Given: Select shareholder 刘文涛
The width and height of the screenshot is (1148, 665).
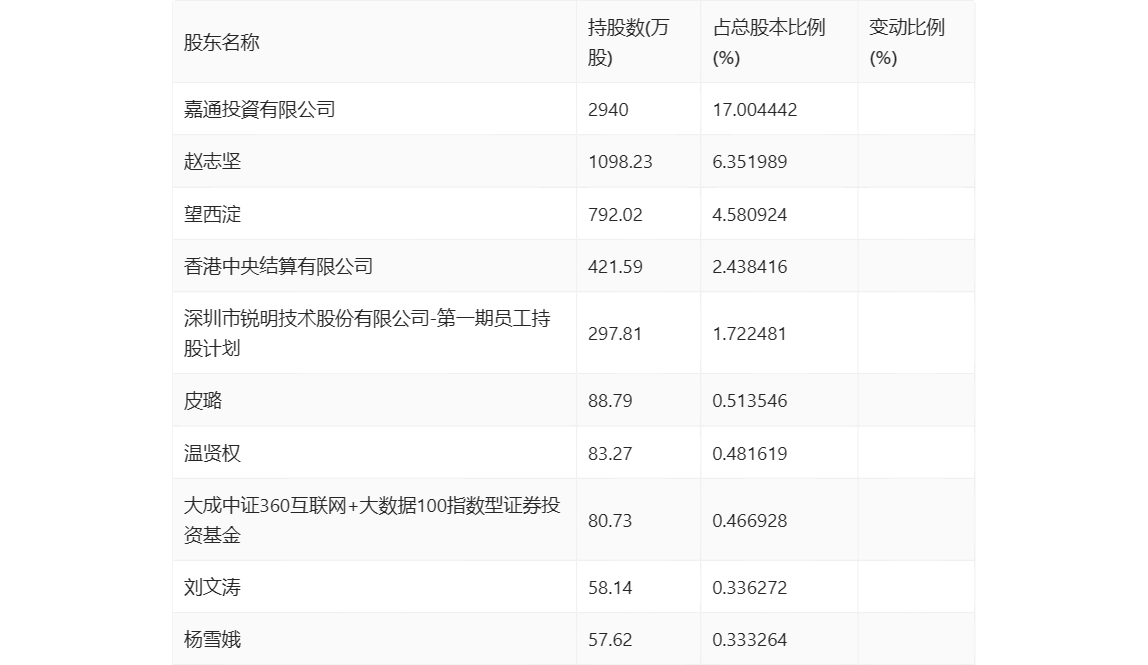Looking at the screenshot, I should pos(212,587).
